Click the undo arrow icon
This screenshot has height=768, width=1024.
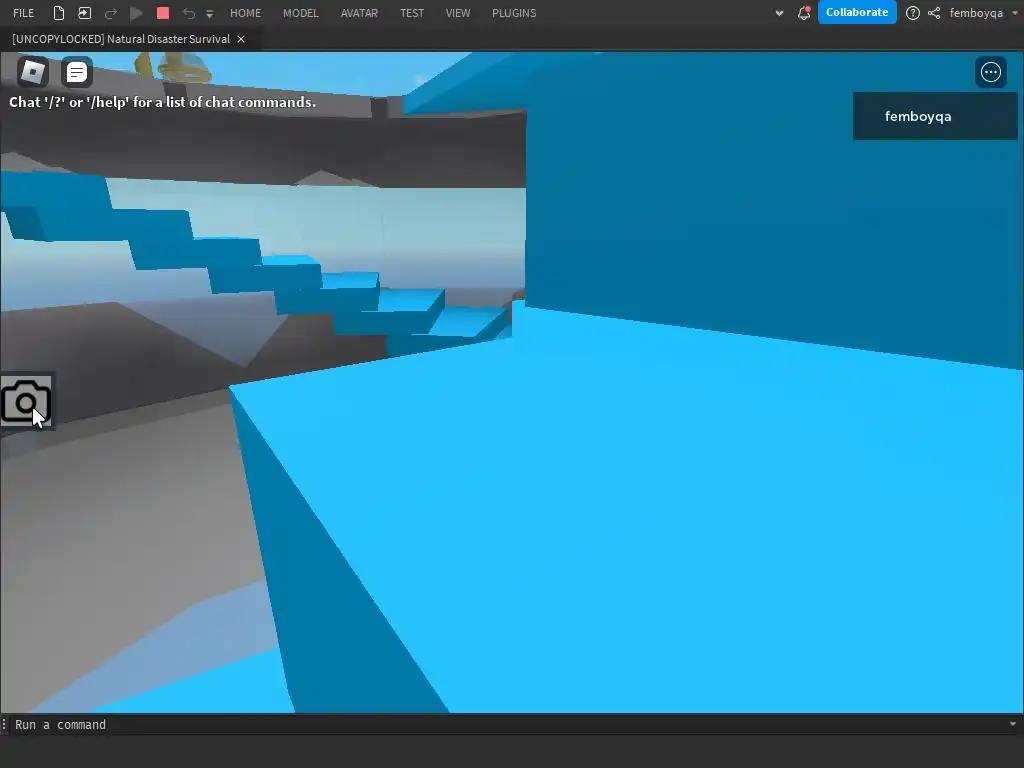[x=189, y=13]
